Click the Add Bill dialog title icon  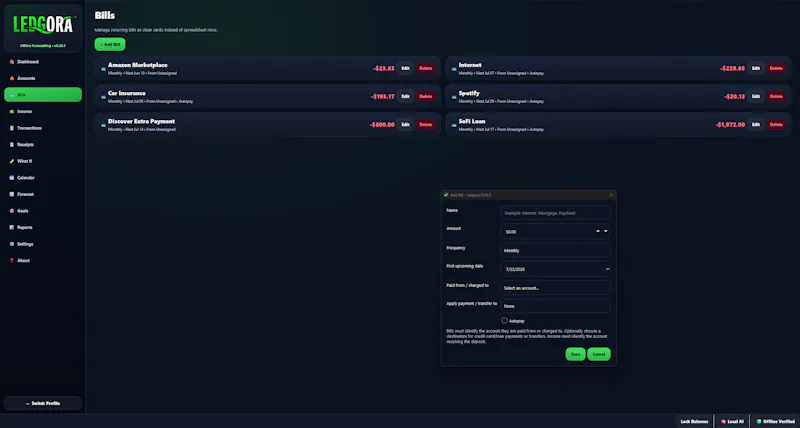click(x=446, y=195)
